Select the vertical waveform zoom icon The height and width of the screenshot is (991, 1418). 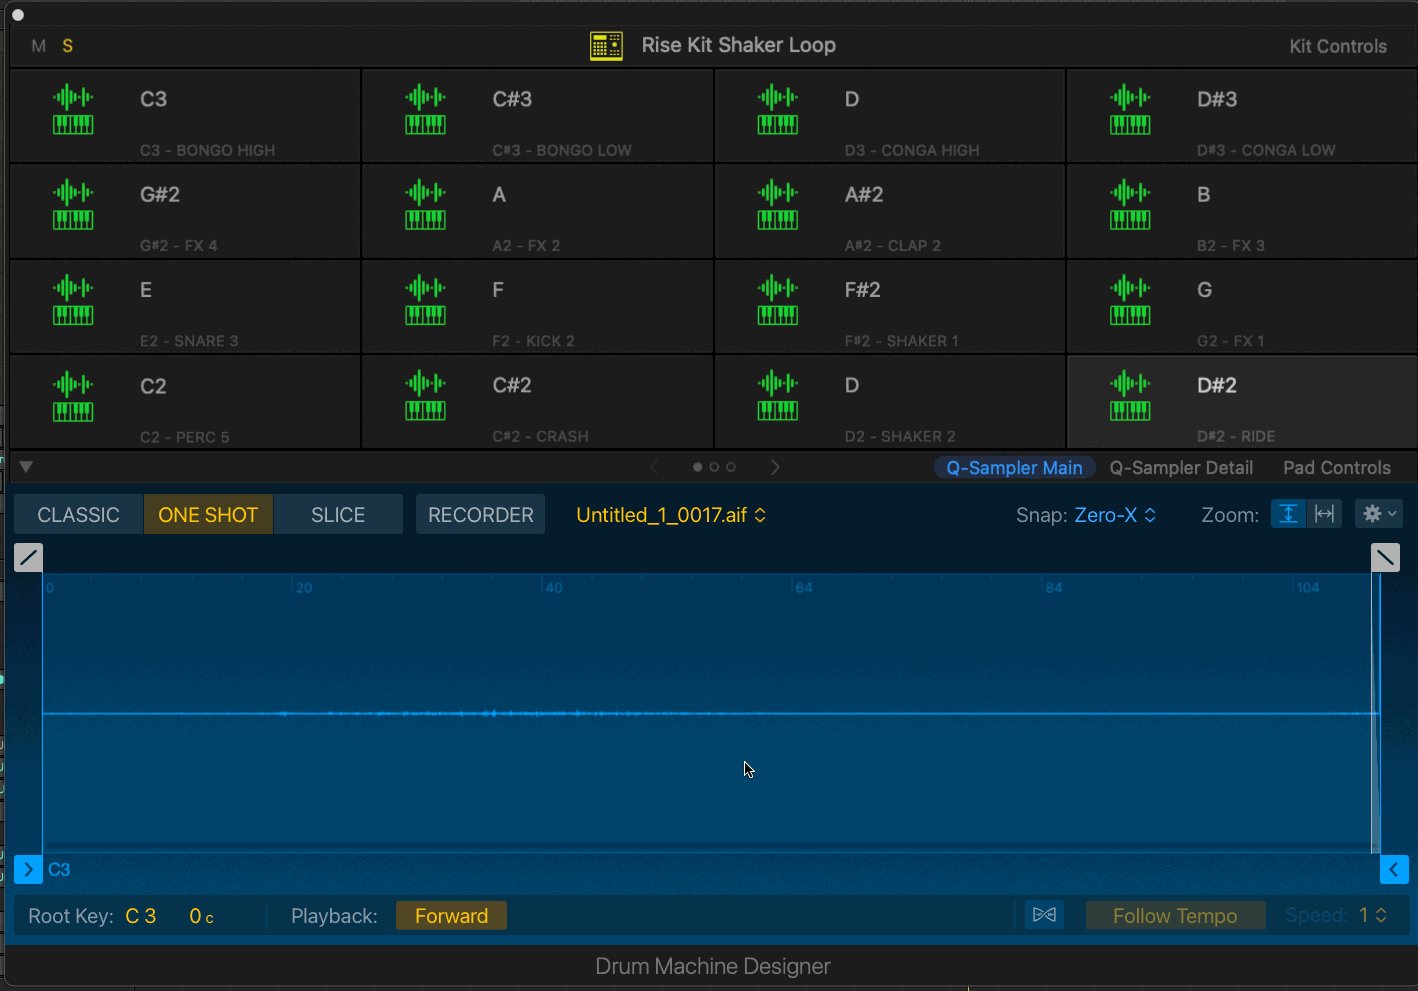pos(1287,513)
